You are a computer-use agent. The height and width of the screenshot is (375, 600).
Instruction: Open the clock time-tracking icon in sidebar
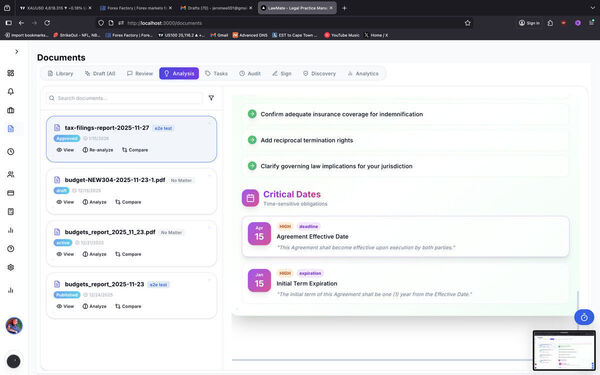point(11,152)
